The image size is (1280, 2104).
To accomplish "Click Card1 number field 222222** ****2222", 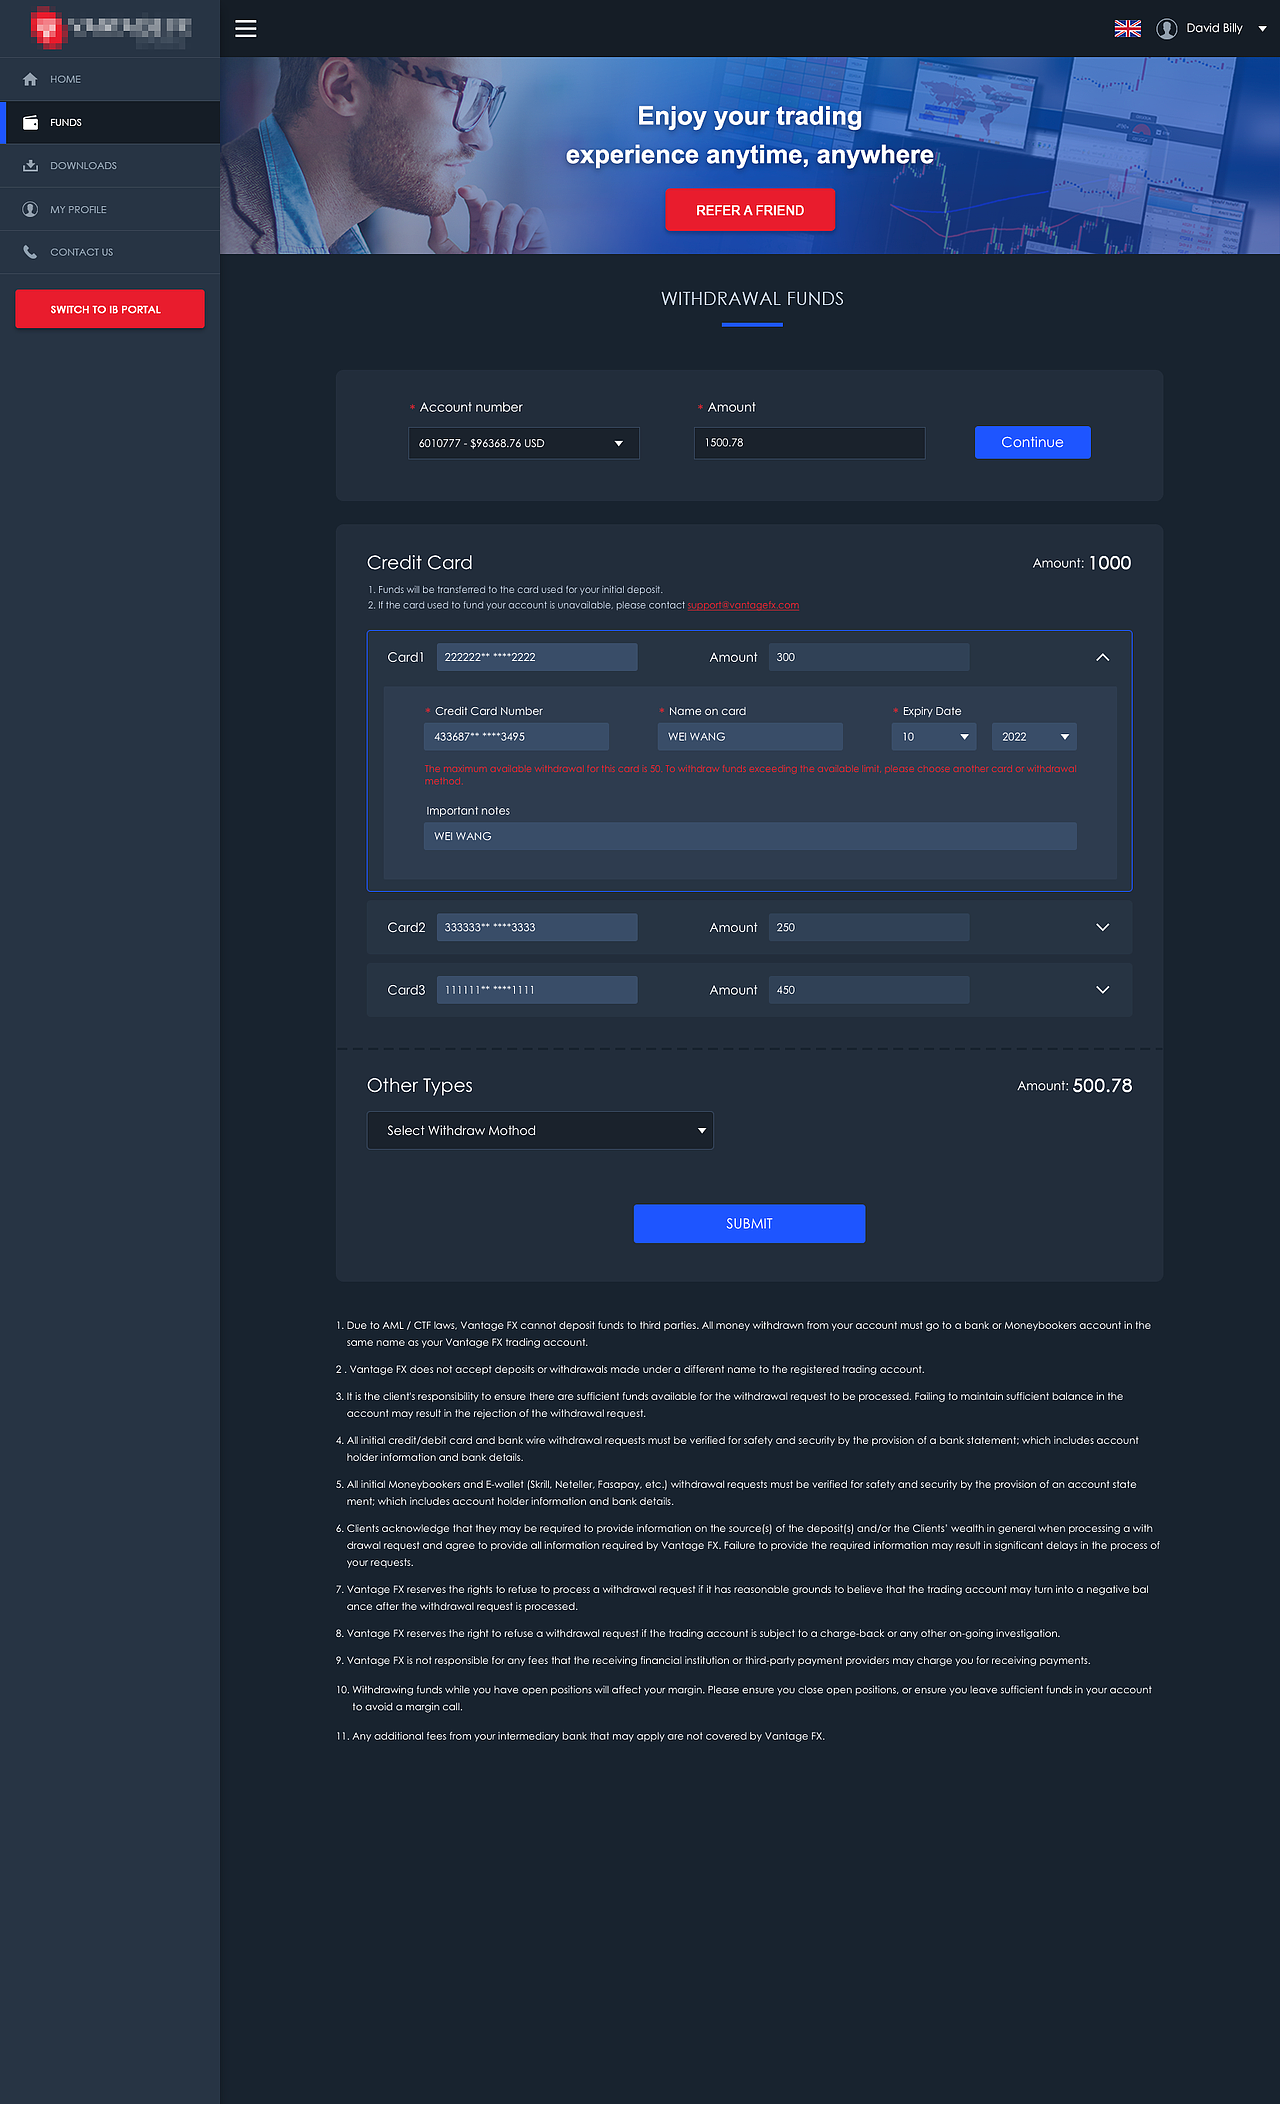I will [537, 657].
